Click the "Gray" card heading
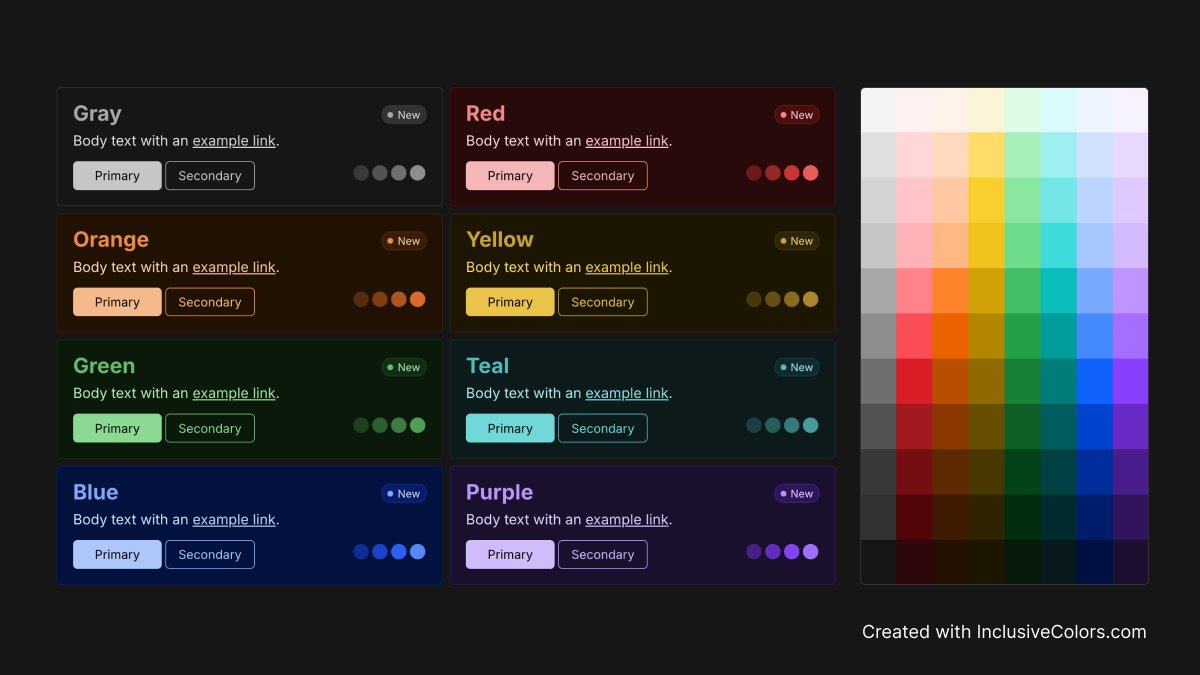 [97, 113]
